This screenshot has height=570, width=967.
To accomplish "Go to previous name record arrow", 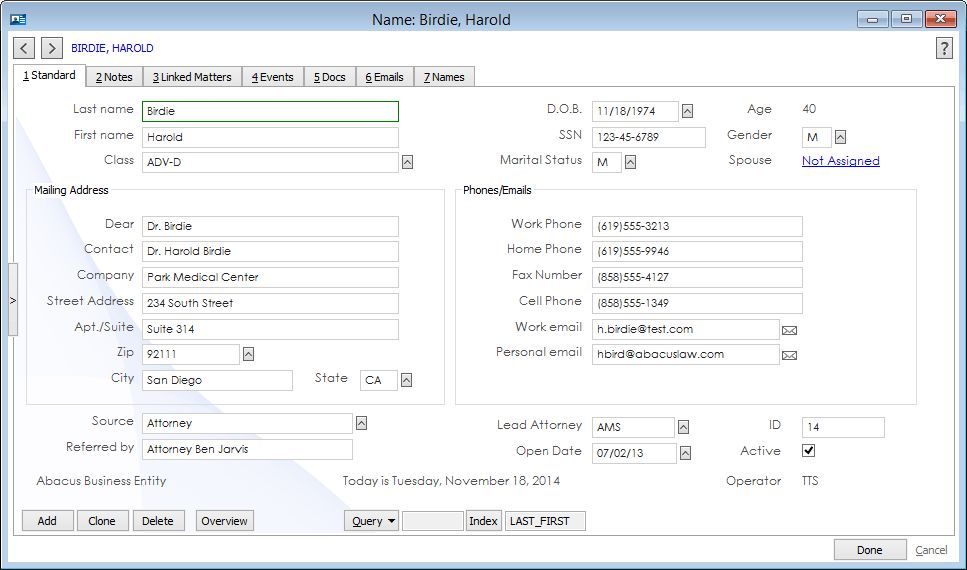I will (25, 48).
